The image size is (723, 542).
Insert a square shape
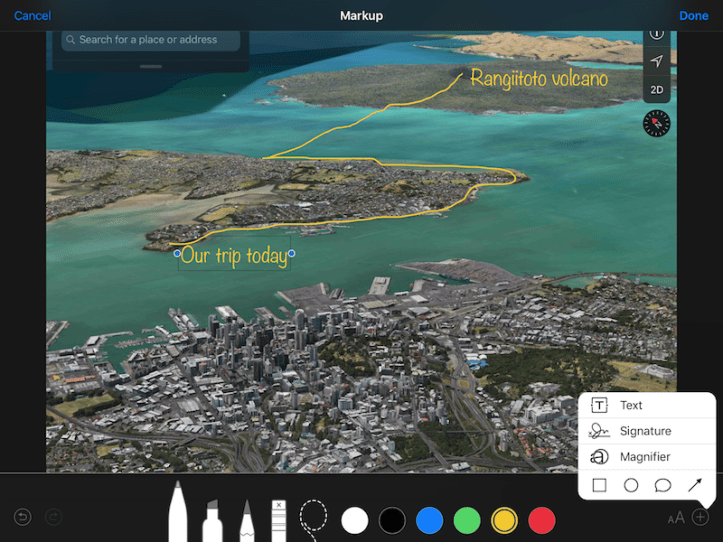click(x=599, y=485)
